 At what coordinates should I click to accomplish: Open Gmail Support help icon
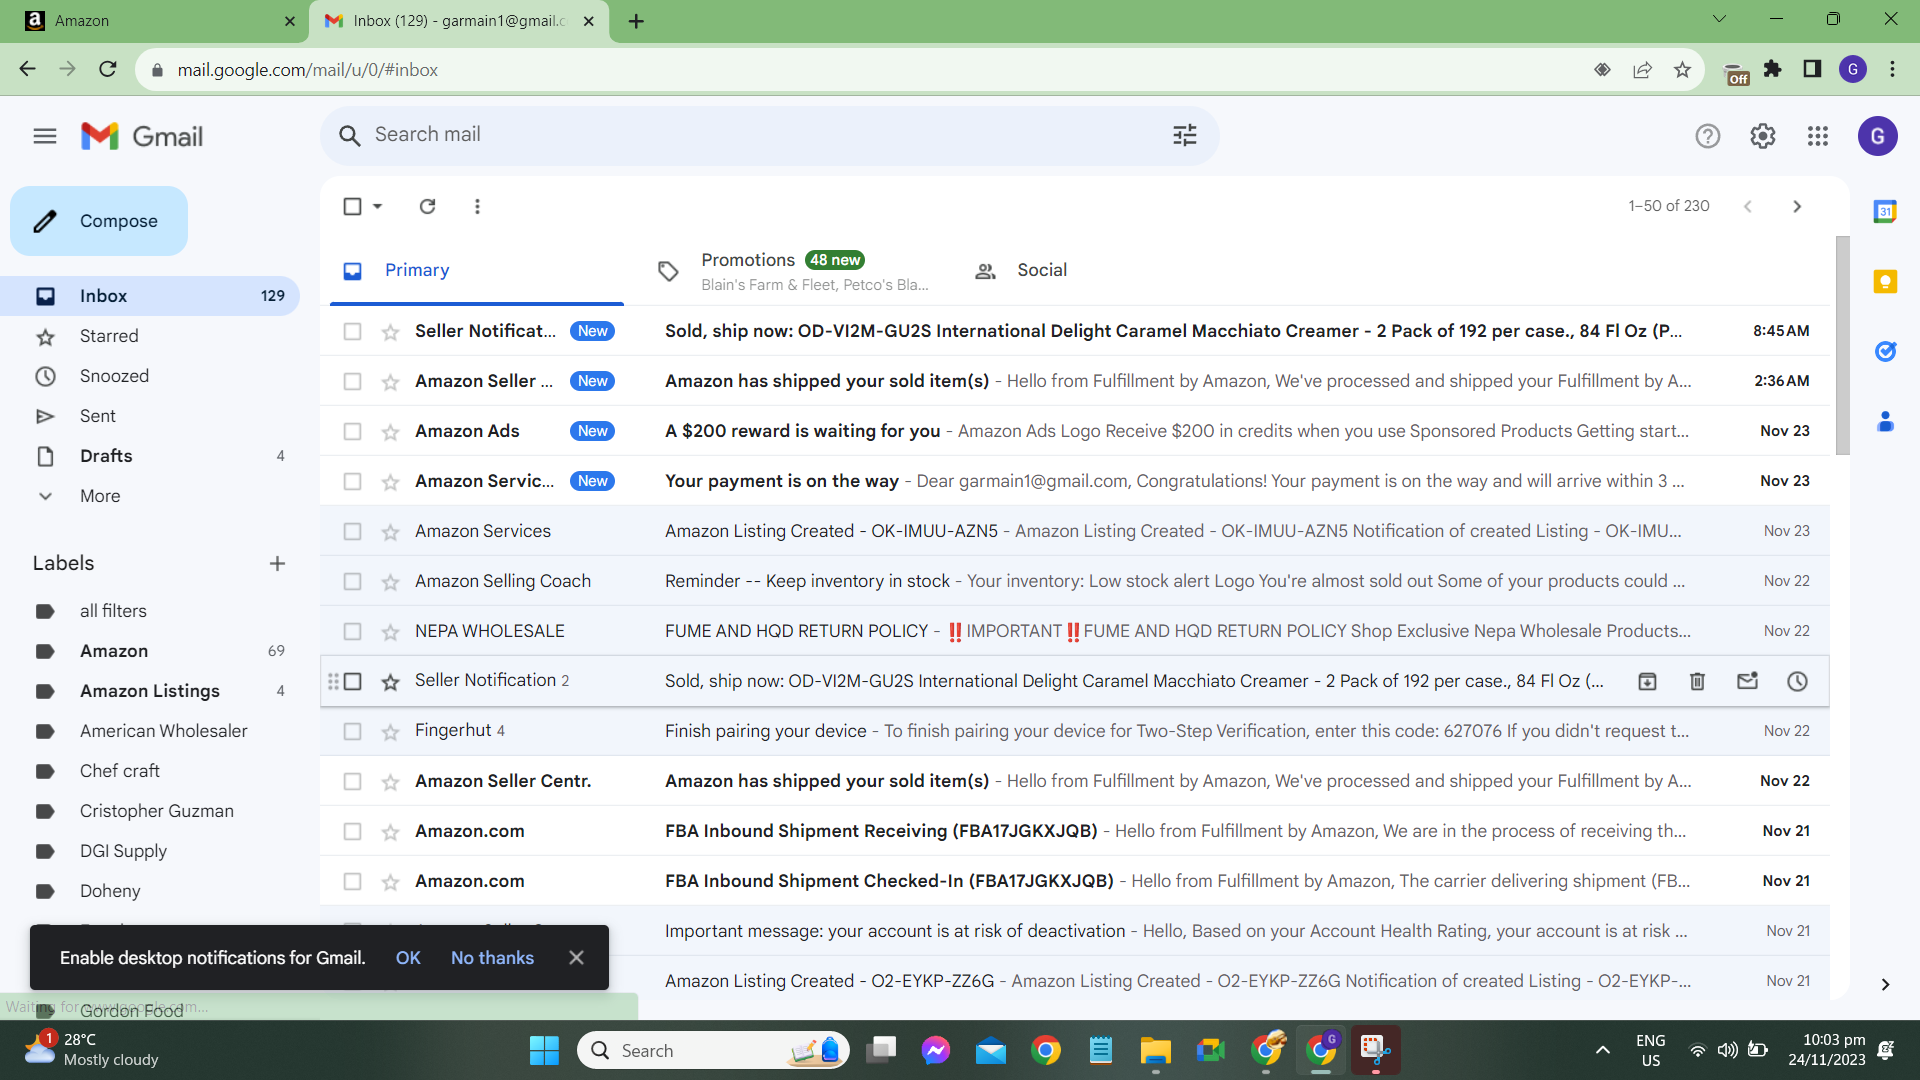tap(1708, 136)
